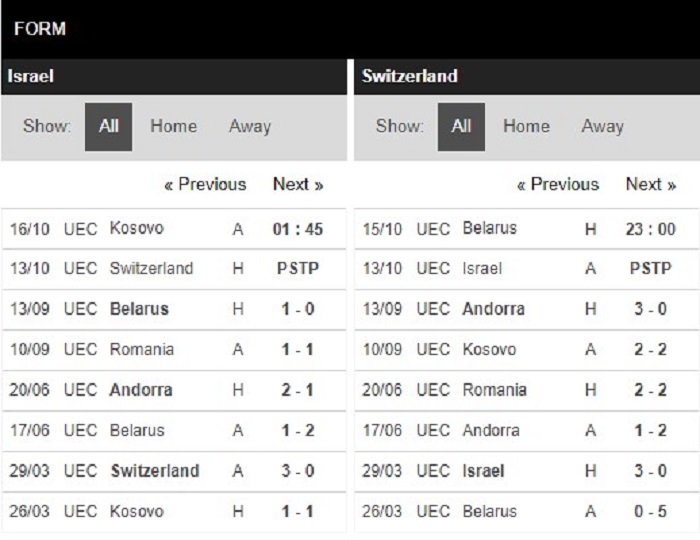The image size is (700, 540).
Task: Open the postponed Israel match in Switzerland column
Action: (x=527, y=269)
